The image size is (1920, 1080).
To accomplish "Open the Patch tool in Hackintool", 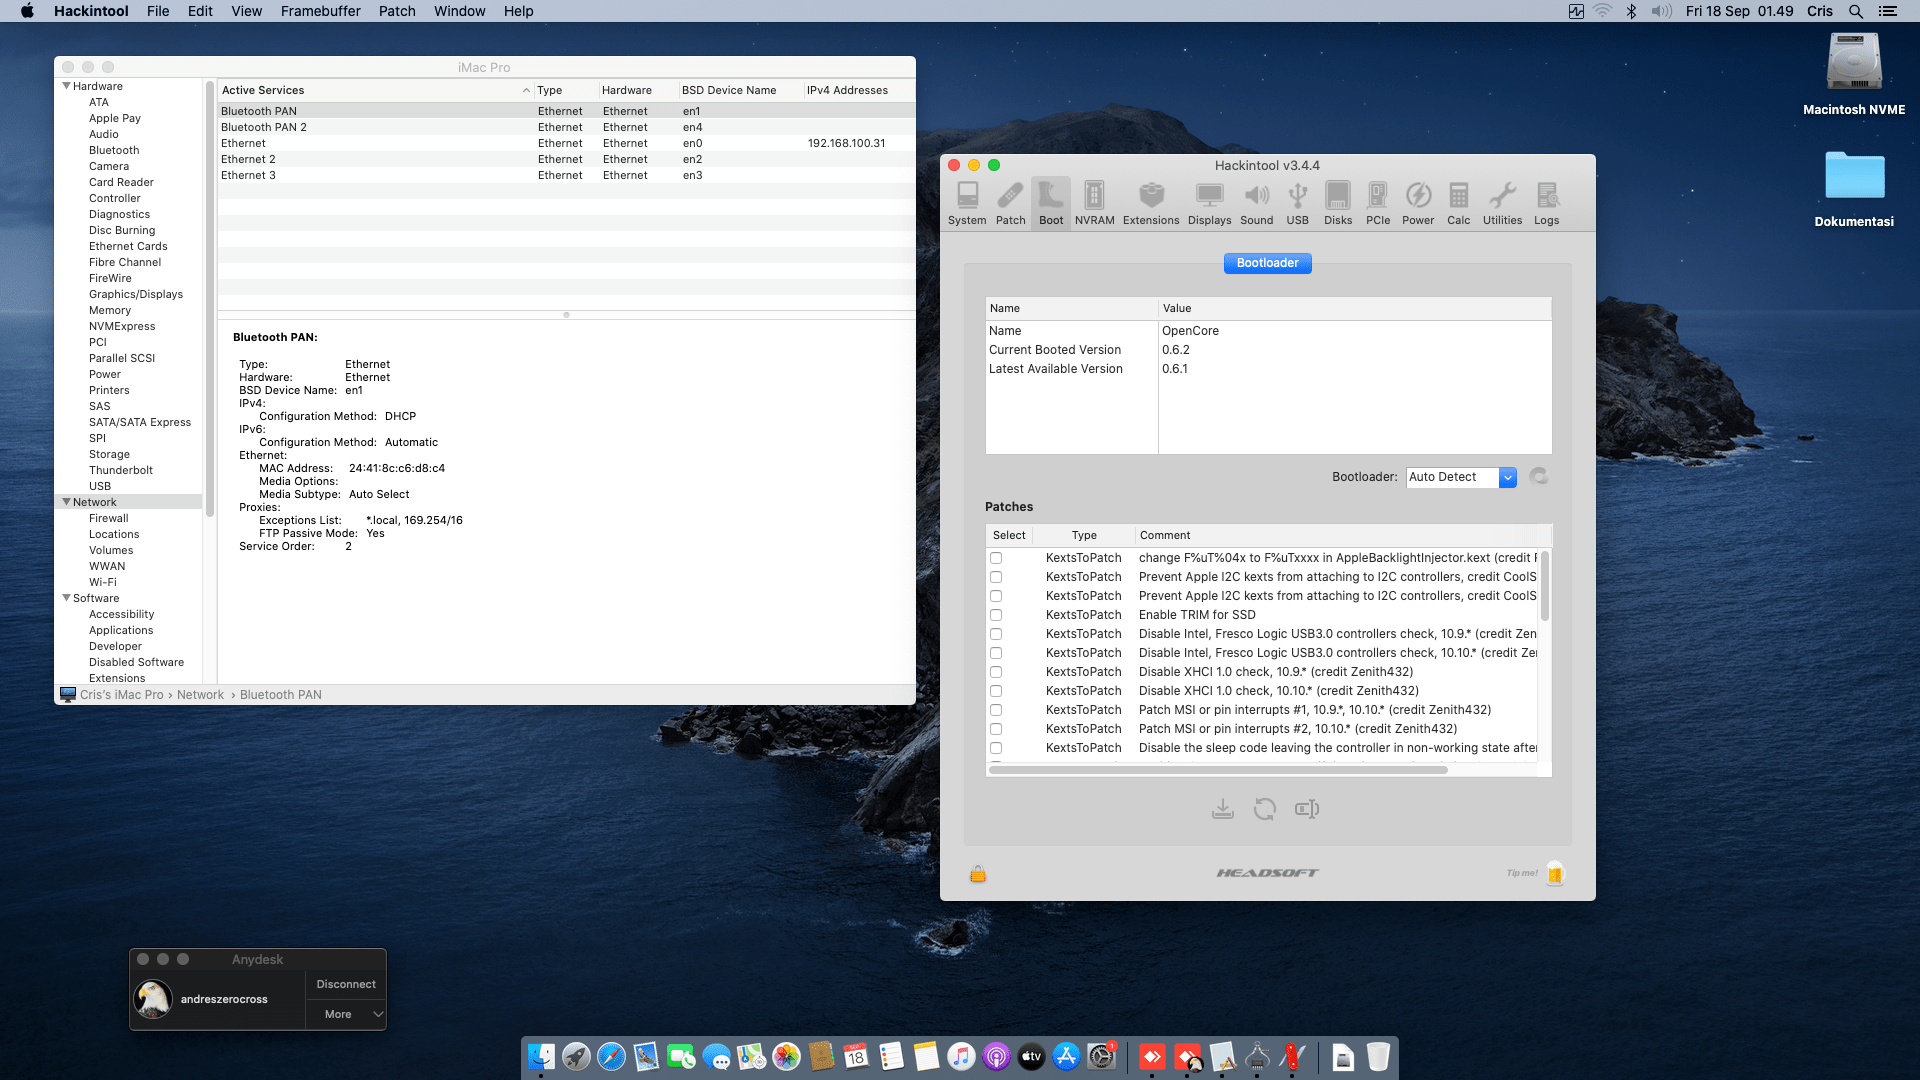I will (1010, 204).
